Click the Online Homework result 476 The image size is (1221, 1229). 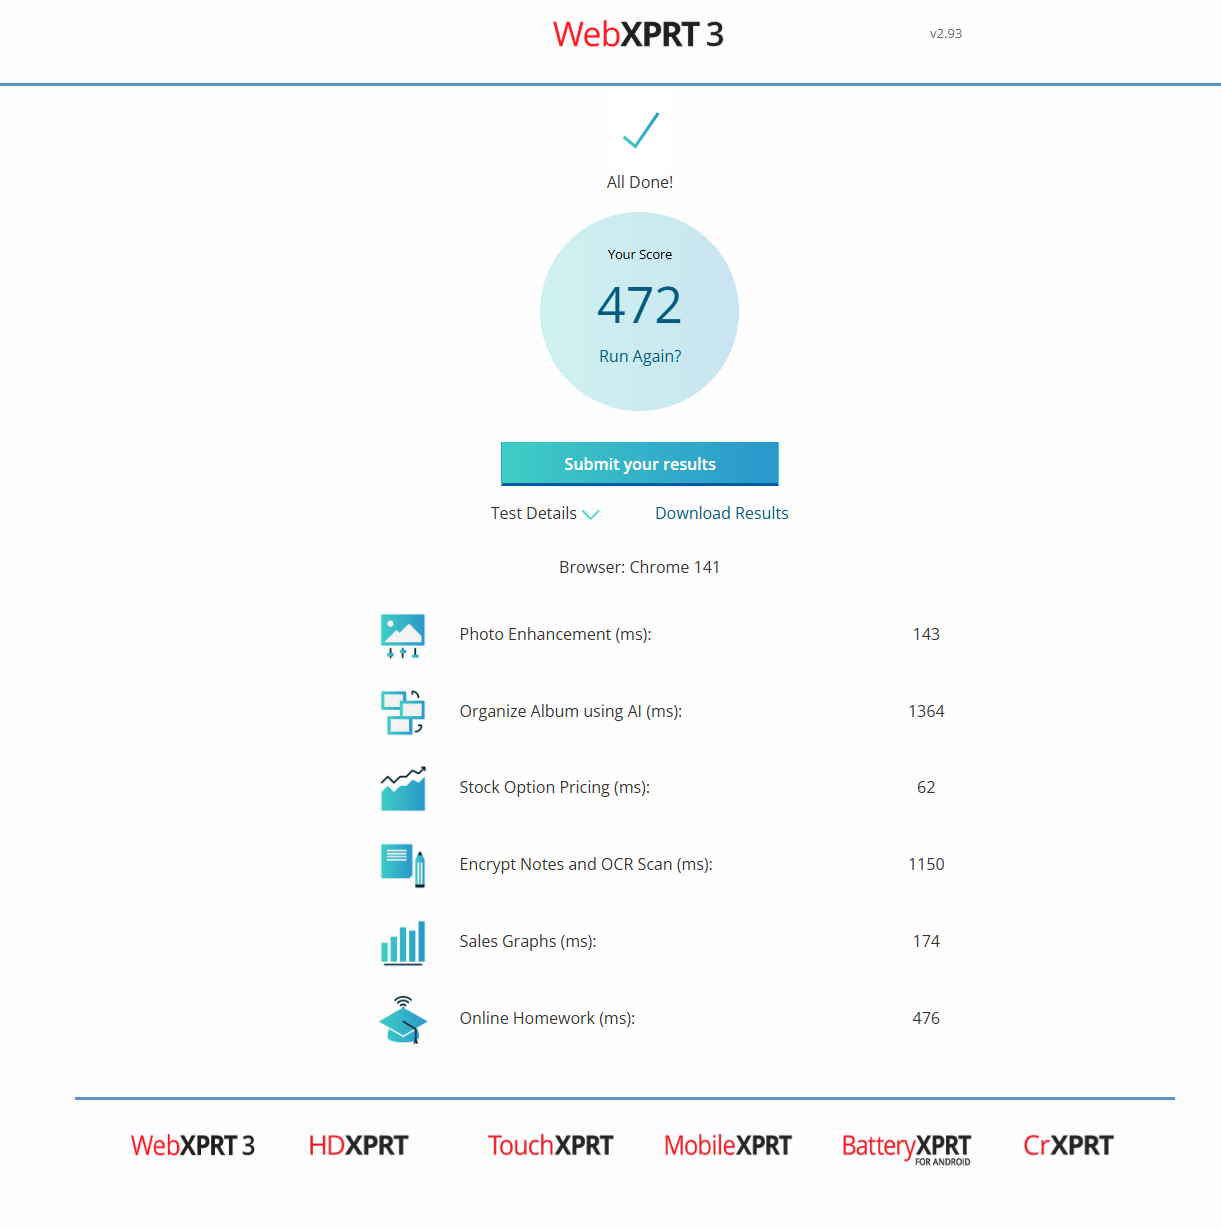tap(927, 1018)
